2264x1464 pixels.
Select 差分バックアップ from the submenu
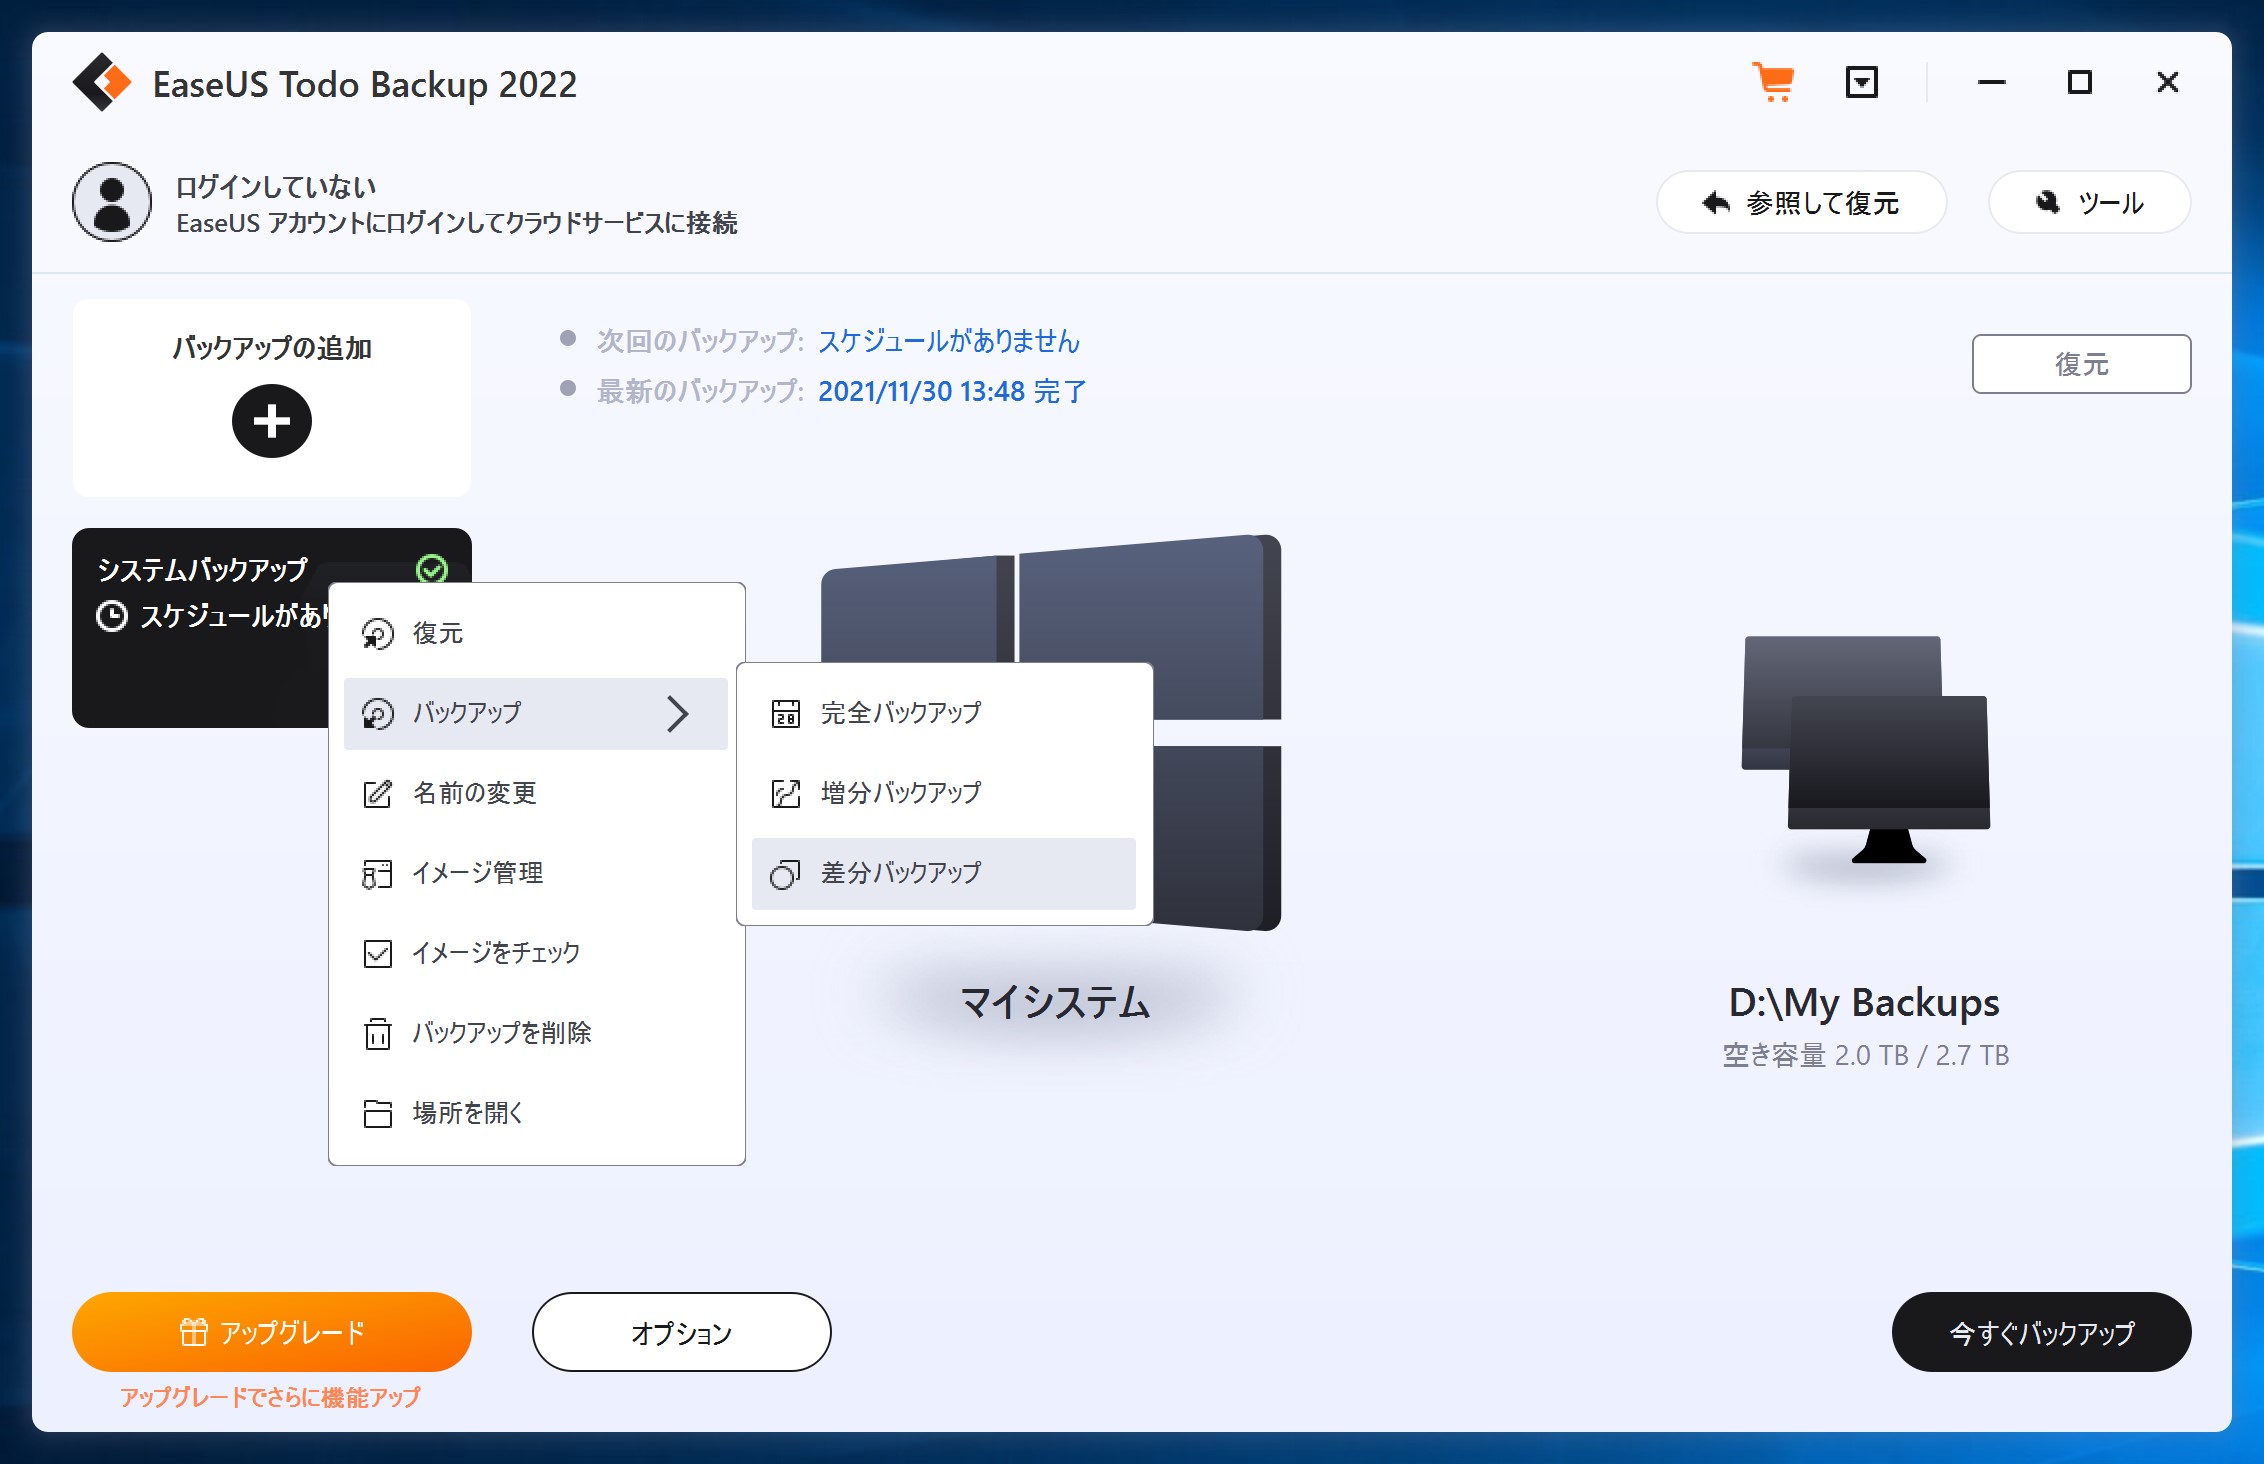tap(899, 873)
